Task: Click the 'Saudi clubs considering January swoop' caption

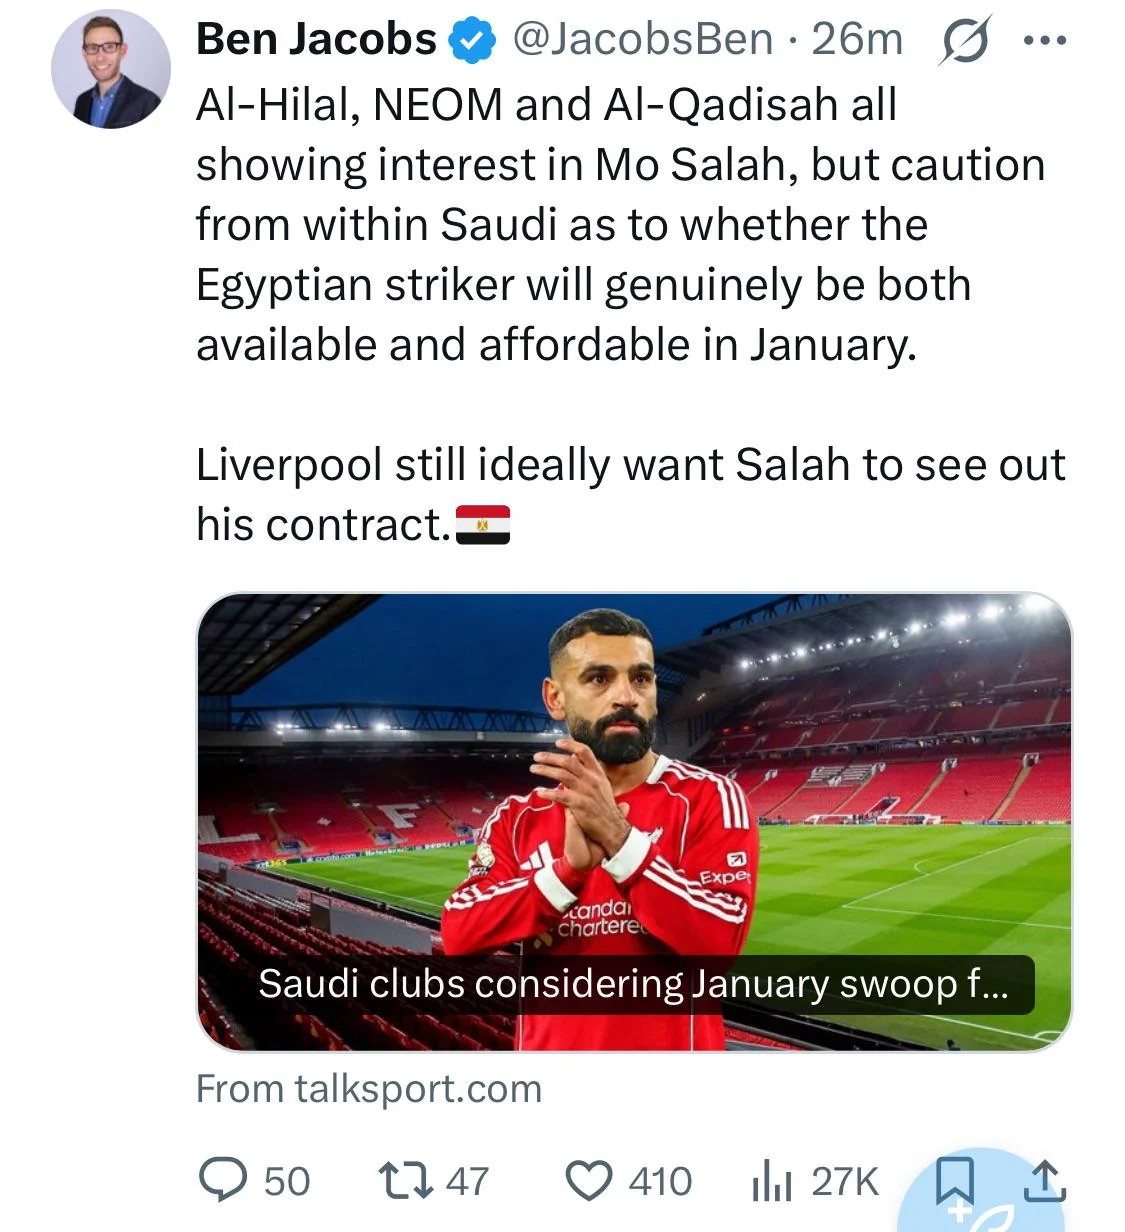Action: (x=634, y=984)
